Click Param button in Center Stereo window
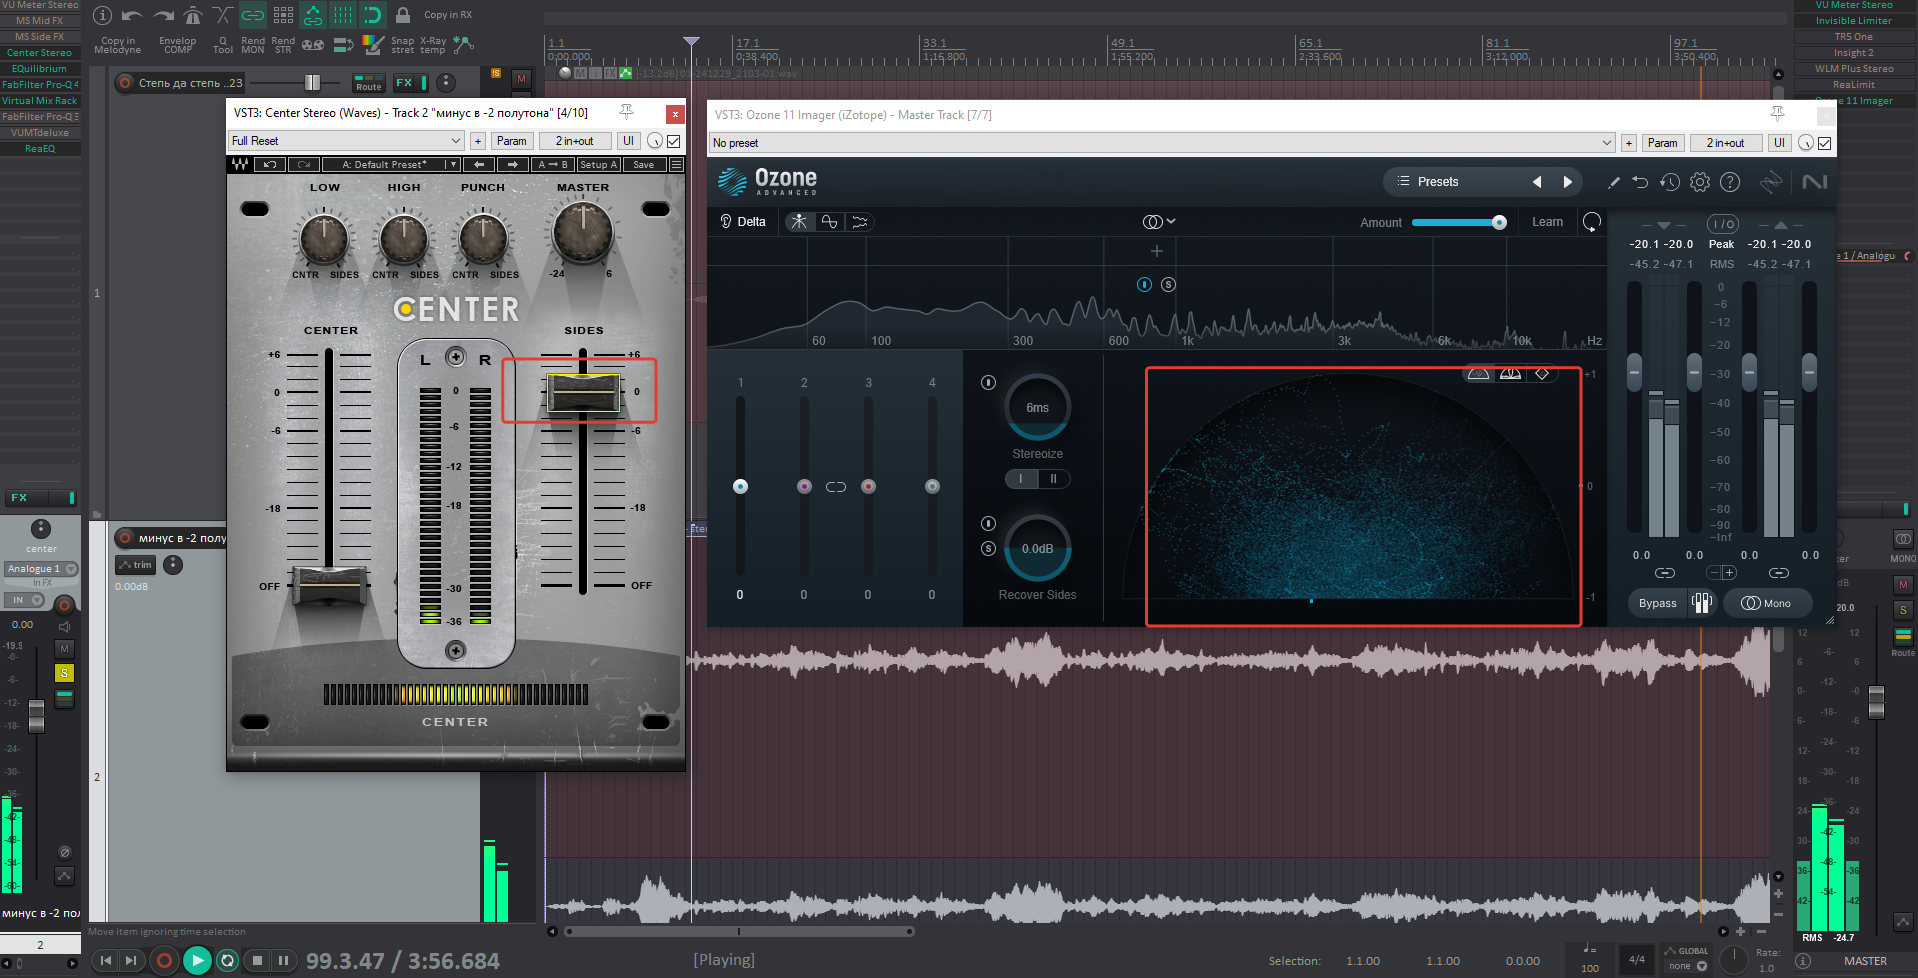Screen dimensions: 1918x978 click(x=512, y=141)
